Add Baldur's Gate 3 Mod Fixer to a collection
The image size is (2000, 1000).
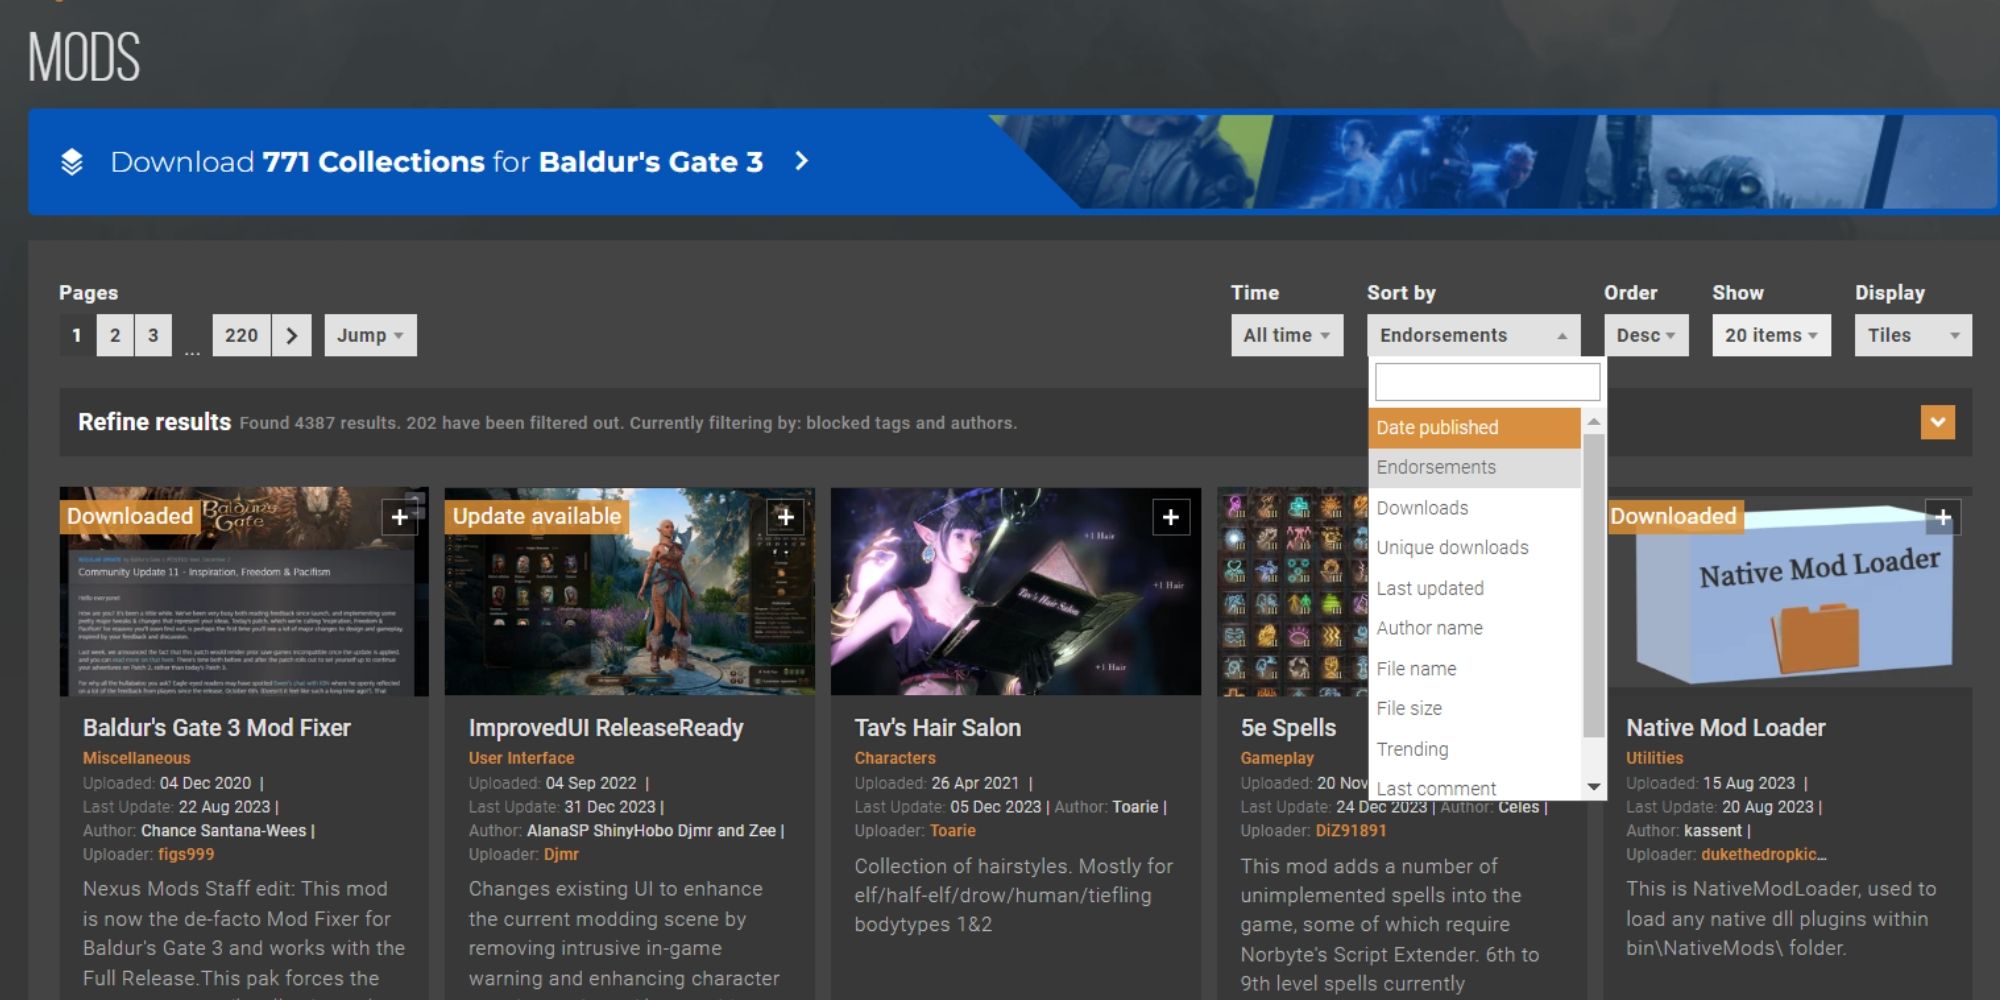[x=400, y=517]
